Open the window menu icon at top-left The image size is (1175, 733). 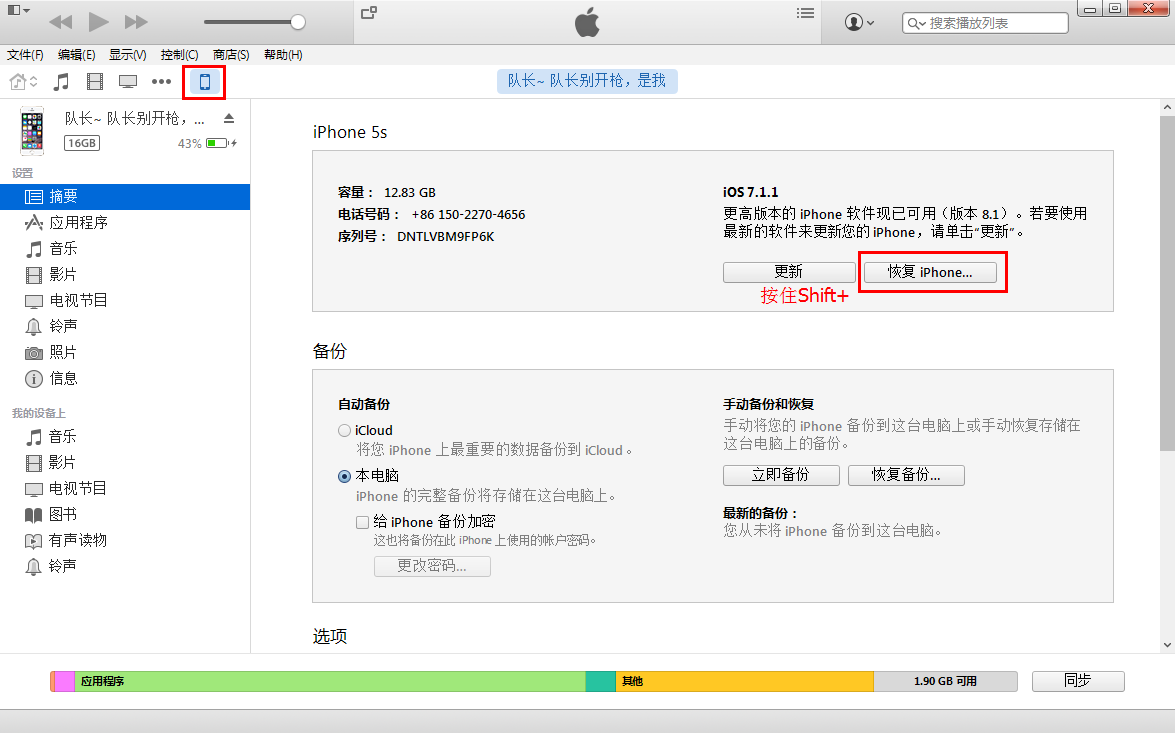pyautogui.click(x=18, y=10)
